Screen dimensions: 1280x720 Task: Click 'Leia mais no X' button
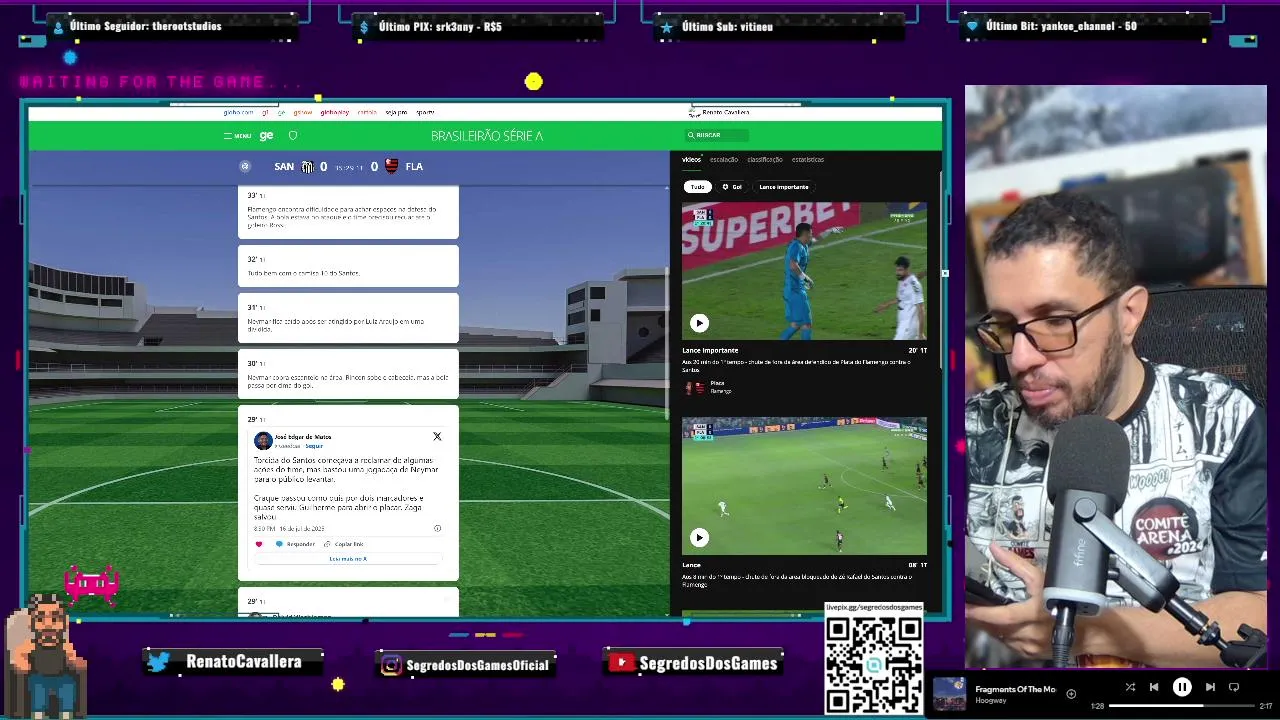pyautogui.click(x=348, y=559)
